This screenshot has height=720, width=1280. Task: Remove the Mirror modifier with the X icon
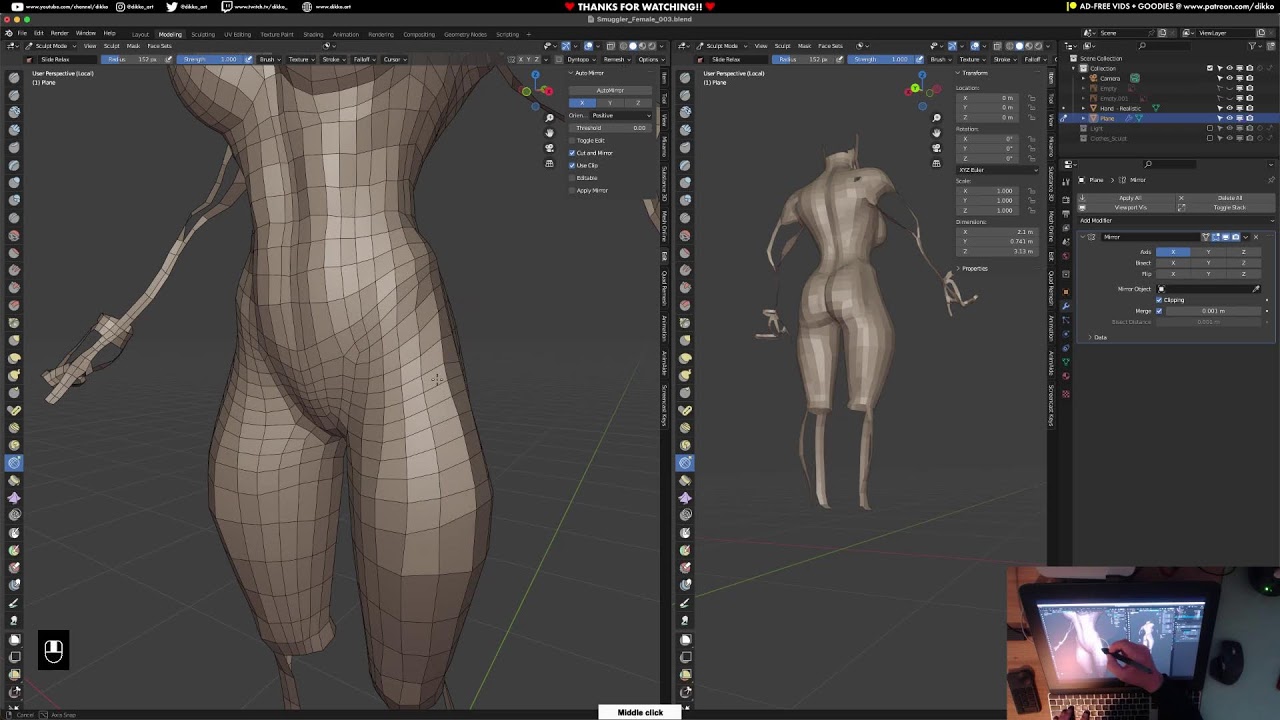pos(1256,237)
